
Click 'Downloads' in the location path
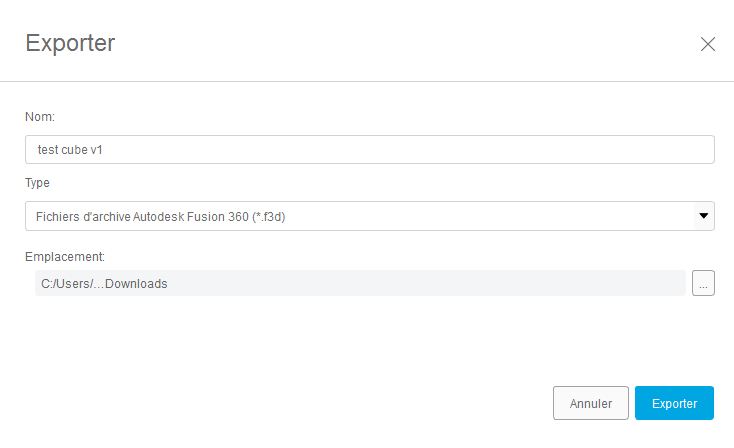click(136, 284)
